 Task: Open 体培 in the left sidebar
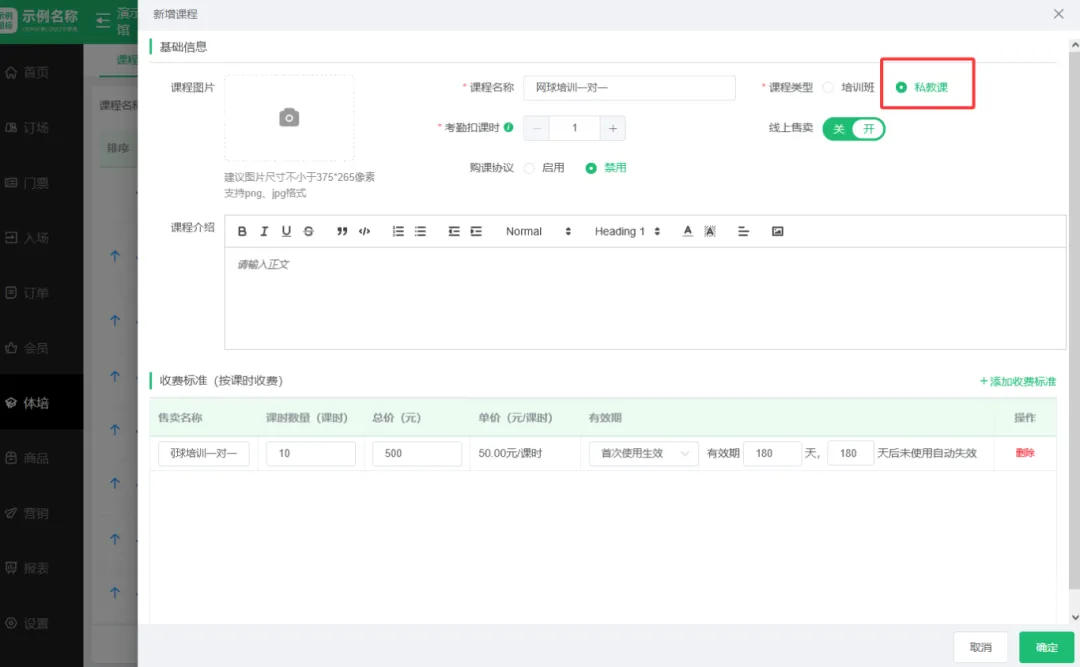36,403
